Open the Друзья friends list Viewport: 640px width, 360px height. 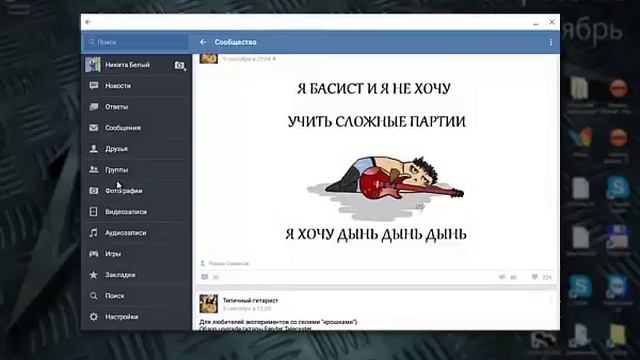(137, 149)
